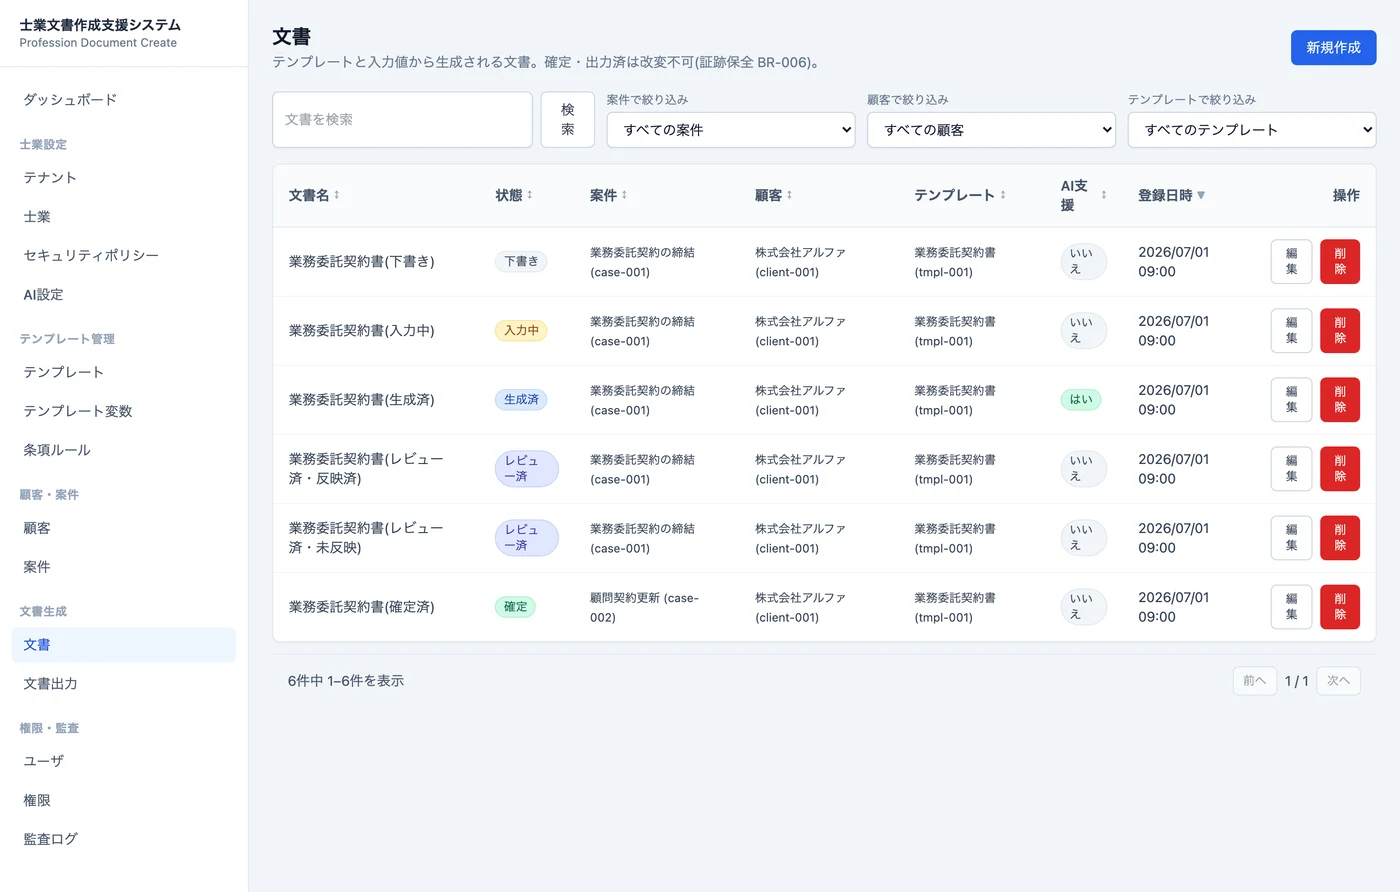Delete 業務委託契約書(レビュー済・未反映) row
This screenshot has width=1400, height=892.
pos(1340,538)
